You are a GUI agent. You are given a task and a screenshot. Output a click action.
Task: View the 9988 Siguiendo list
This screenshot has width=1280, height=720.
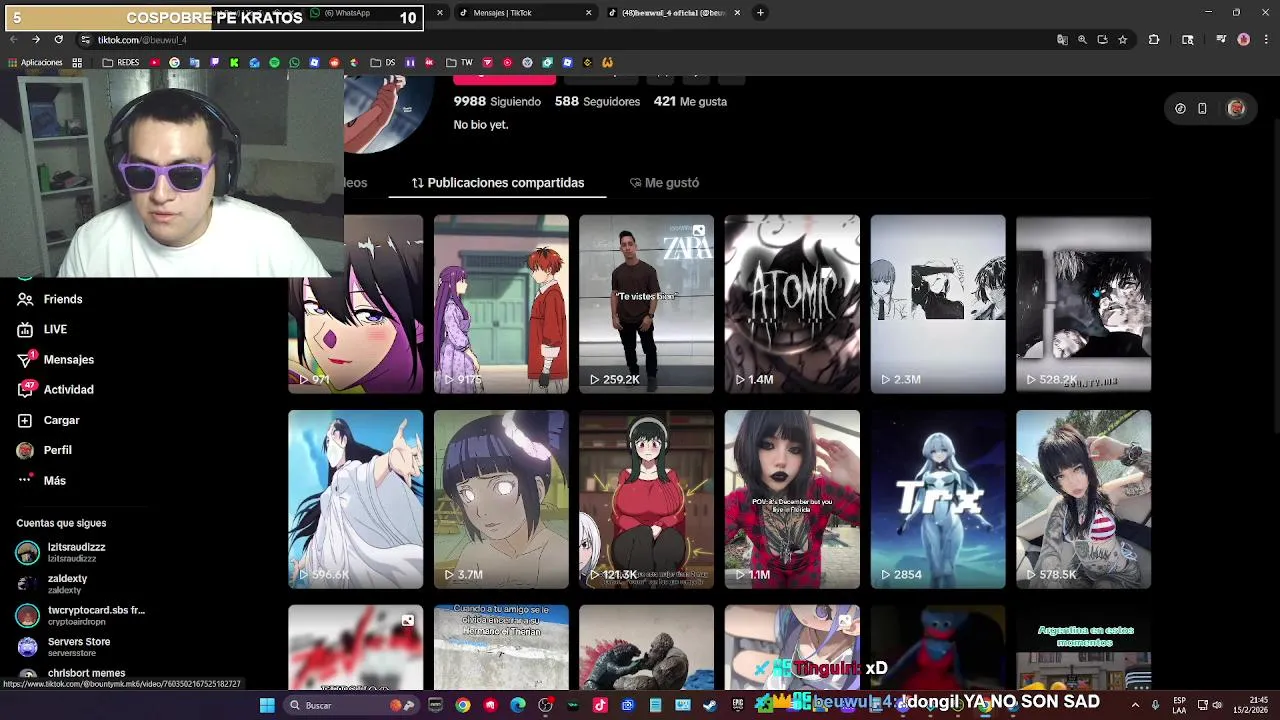click(497, 101)
